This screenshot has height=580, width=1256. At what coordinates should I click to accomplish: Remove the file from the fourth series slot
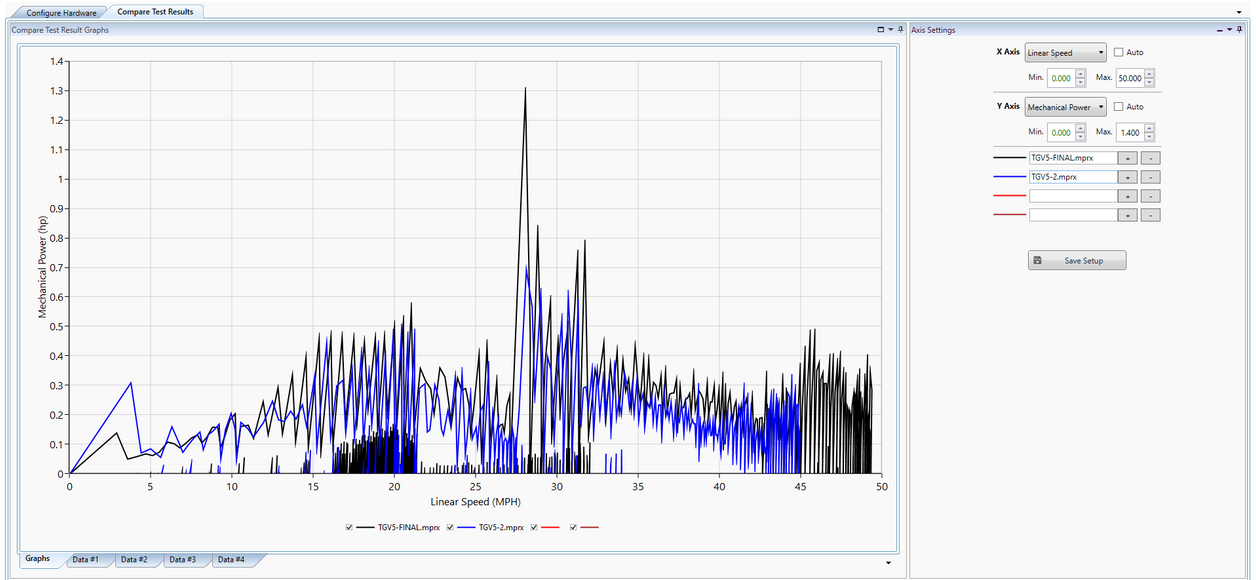1151,215
